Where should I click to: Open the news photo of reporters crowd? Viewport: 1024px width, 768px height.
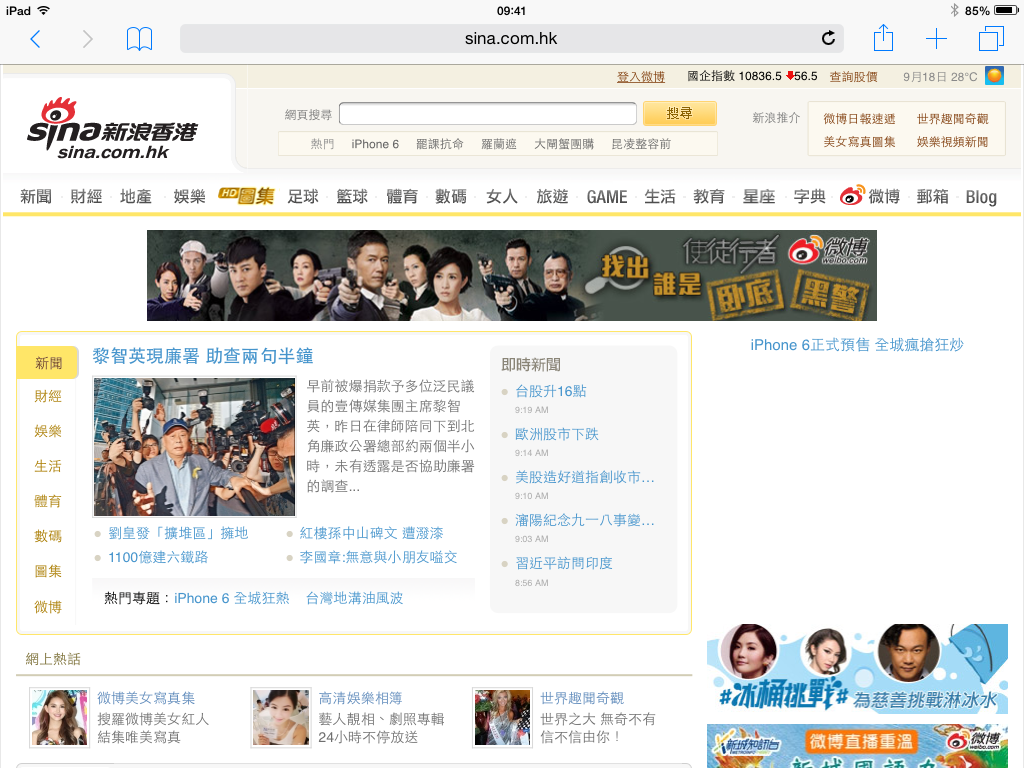coord(194,446)
